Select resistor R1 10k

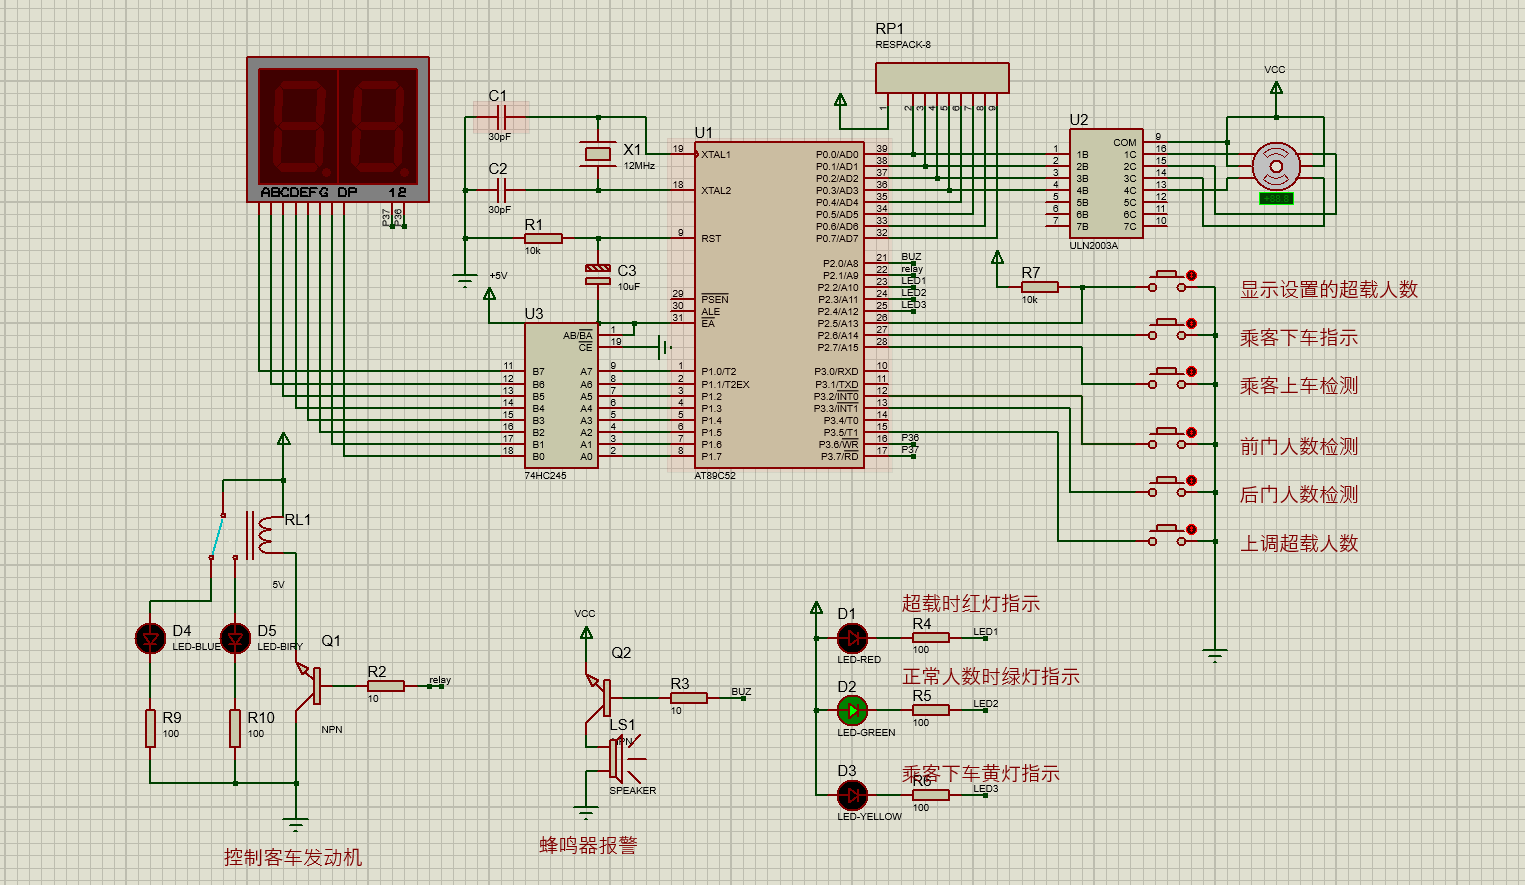tap(543, 238)
